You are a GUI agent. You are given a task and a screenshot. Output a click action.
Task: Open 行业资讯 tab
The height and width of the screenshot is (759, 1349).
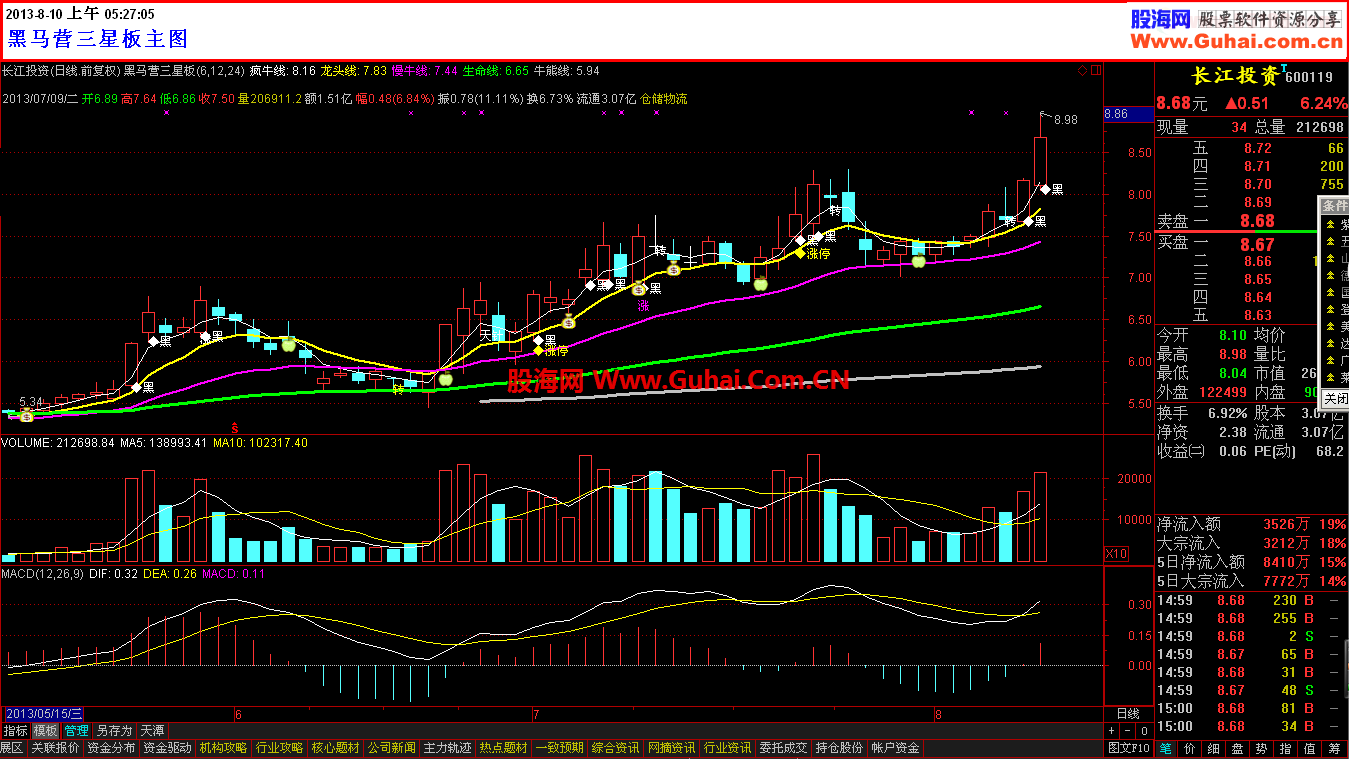coord(727,748)
